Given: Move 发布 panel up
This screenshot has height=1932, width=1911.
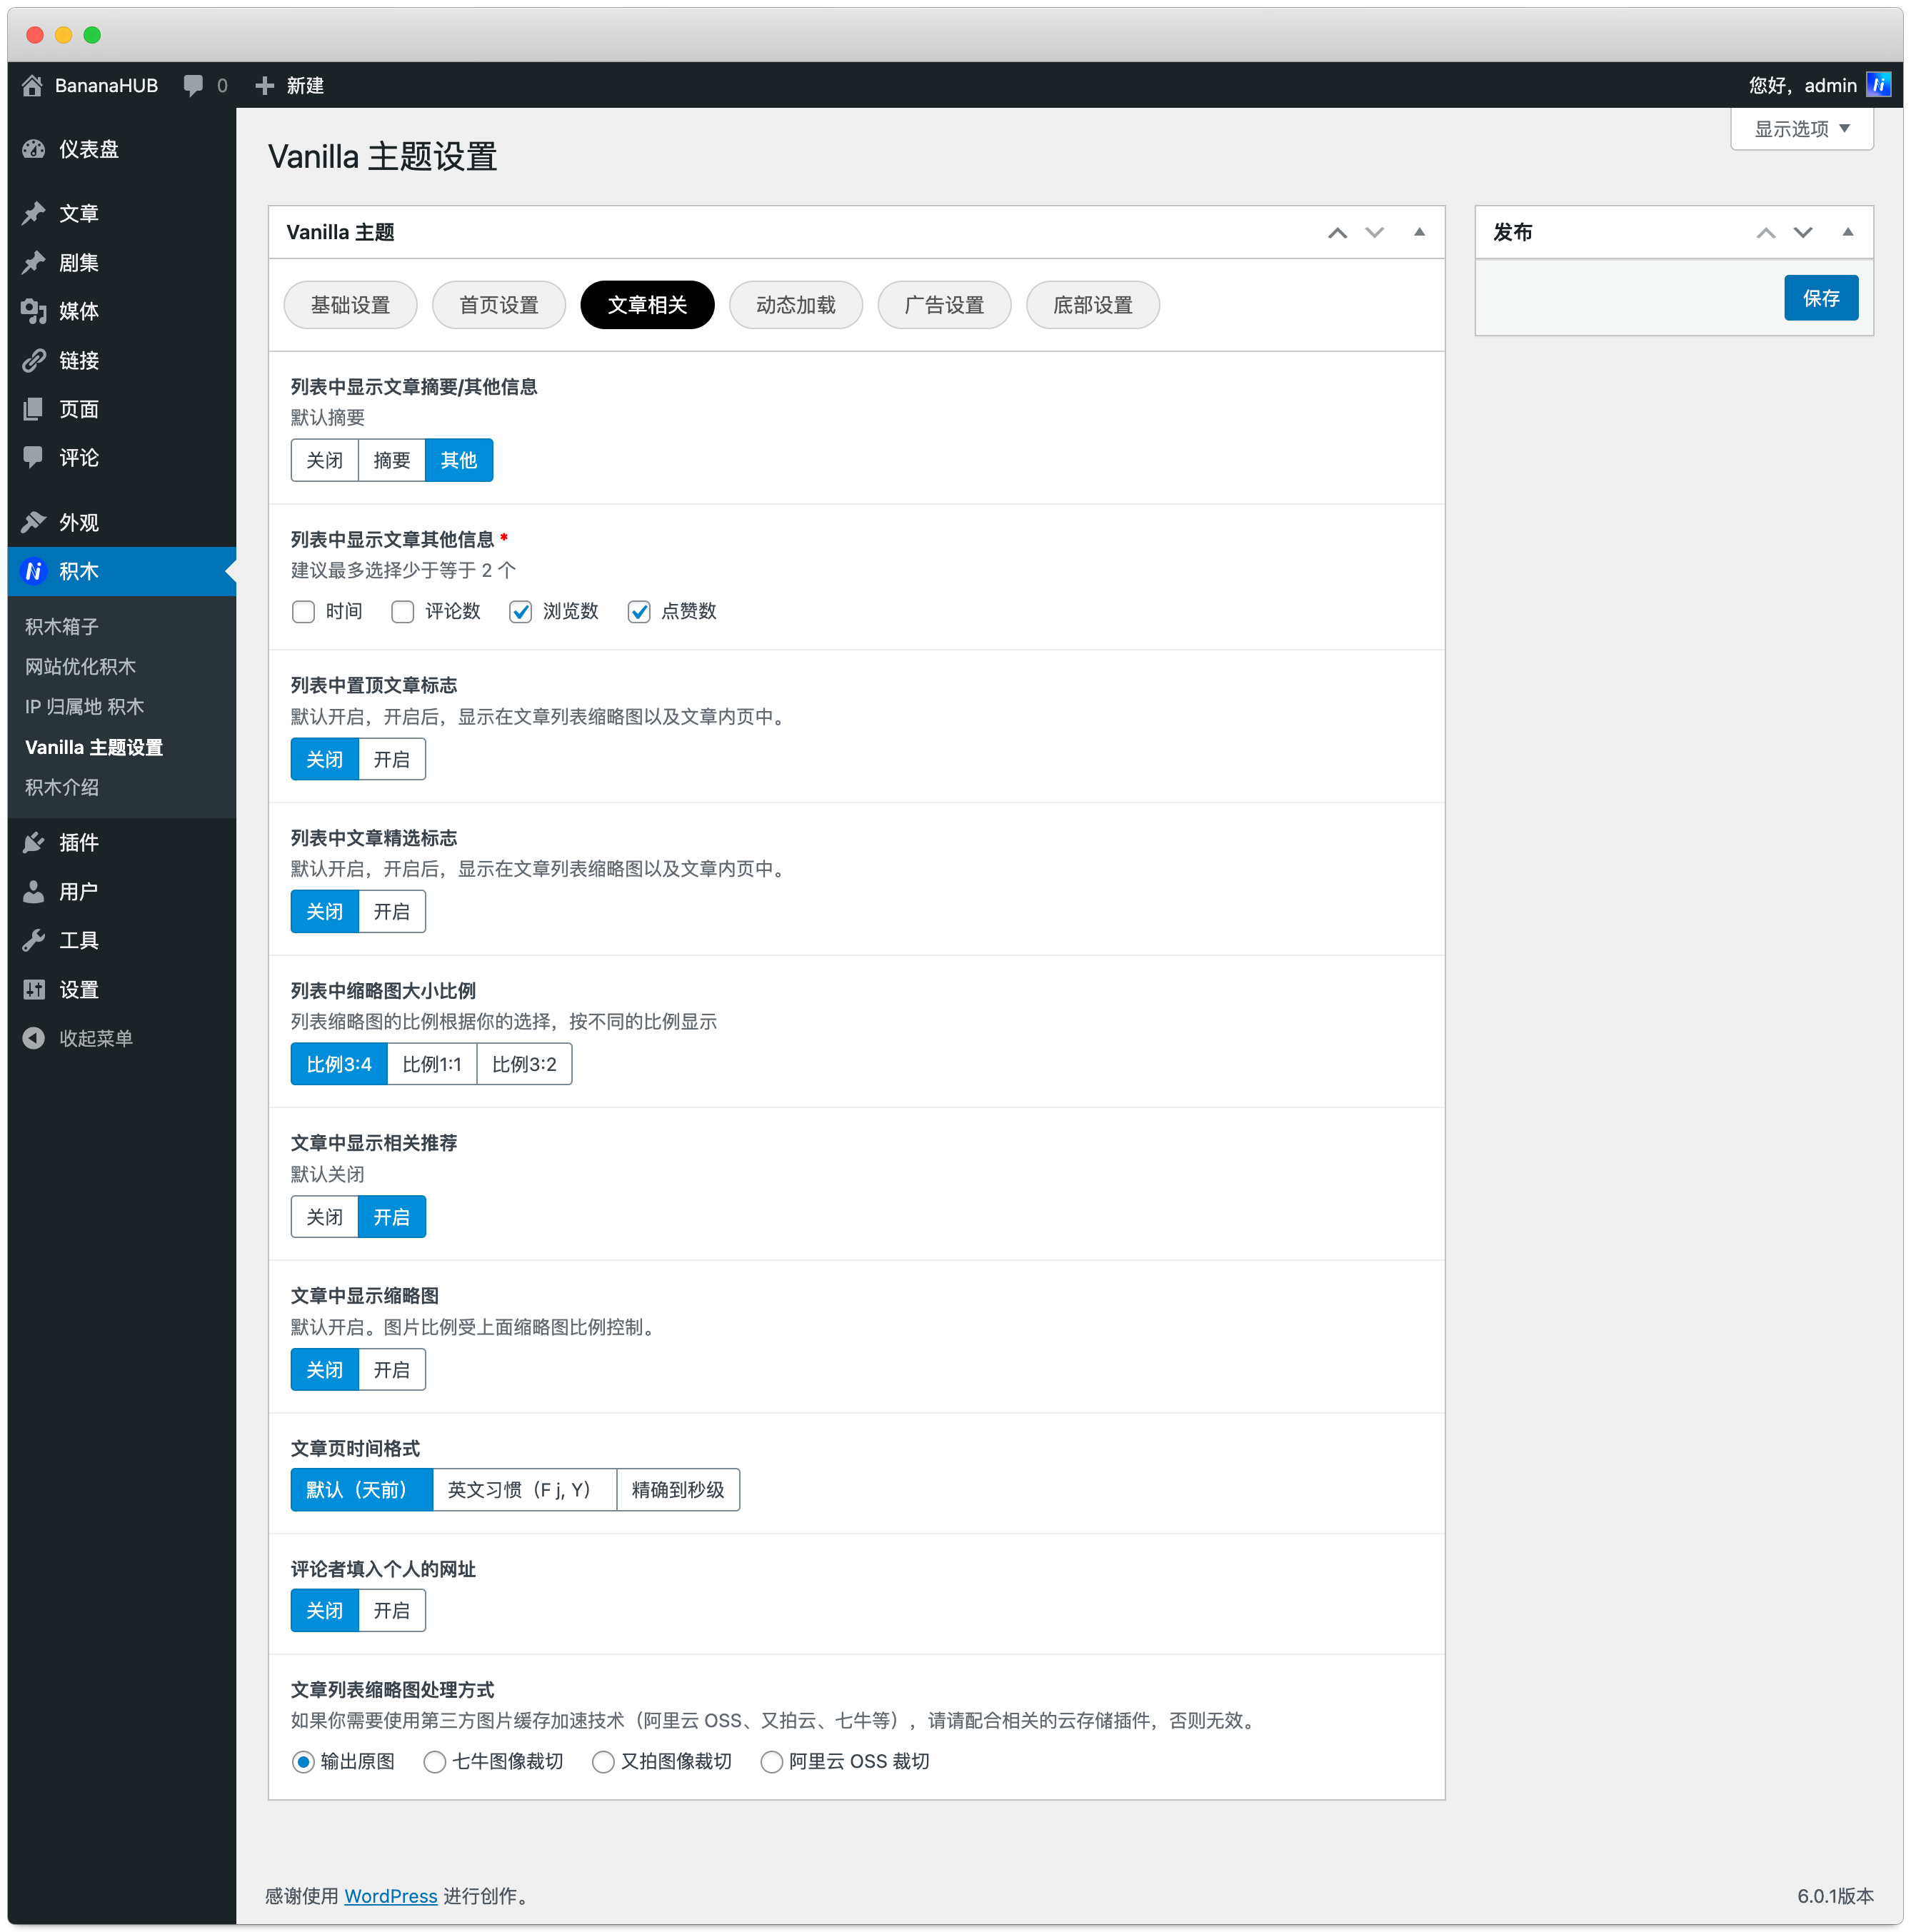Looking at the screenshot, I should 1766,232.
